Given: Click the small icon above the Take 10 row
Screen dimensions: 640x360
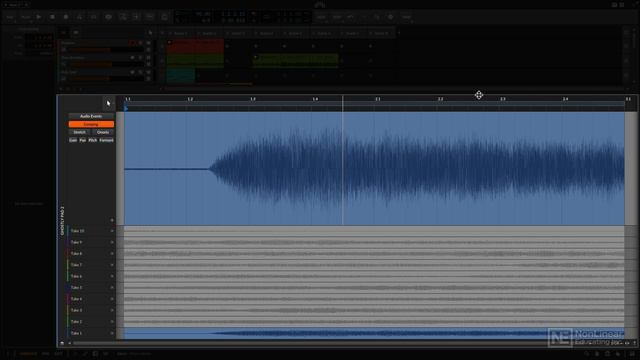Looking at the screenshot, I should coord(112,220).
